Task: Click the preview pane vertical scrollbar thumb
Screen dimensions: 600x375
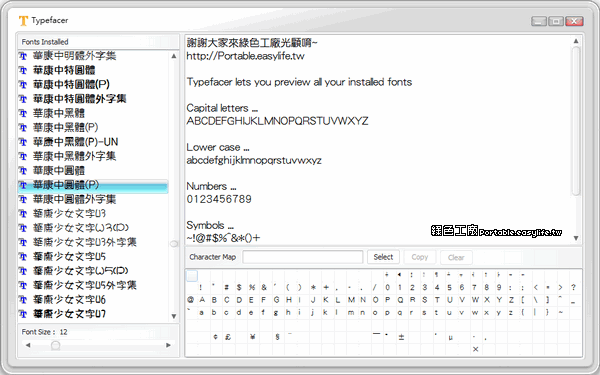Action: 576,121
